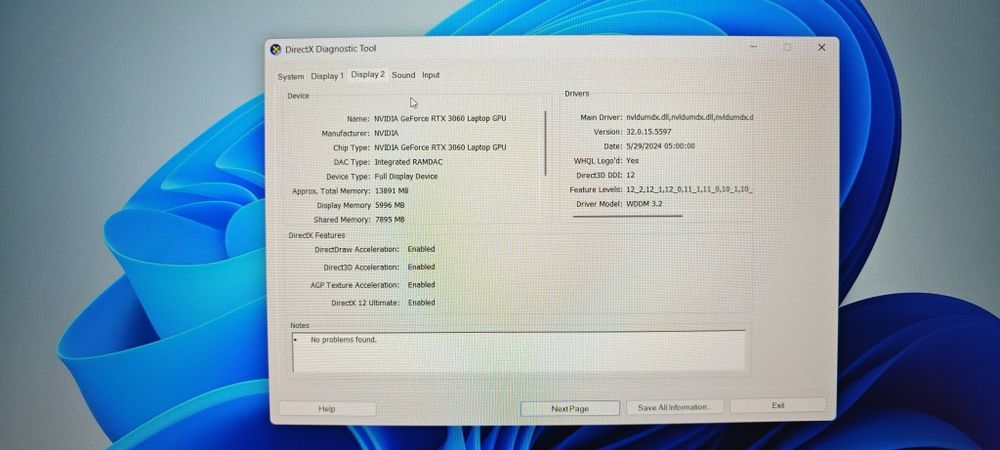Screen dimensions: 1000x450
Task: Click the Approx. Total Memory label
Action: (330, 191)
